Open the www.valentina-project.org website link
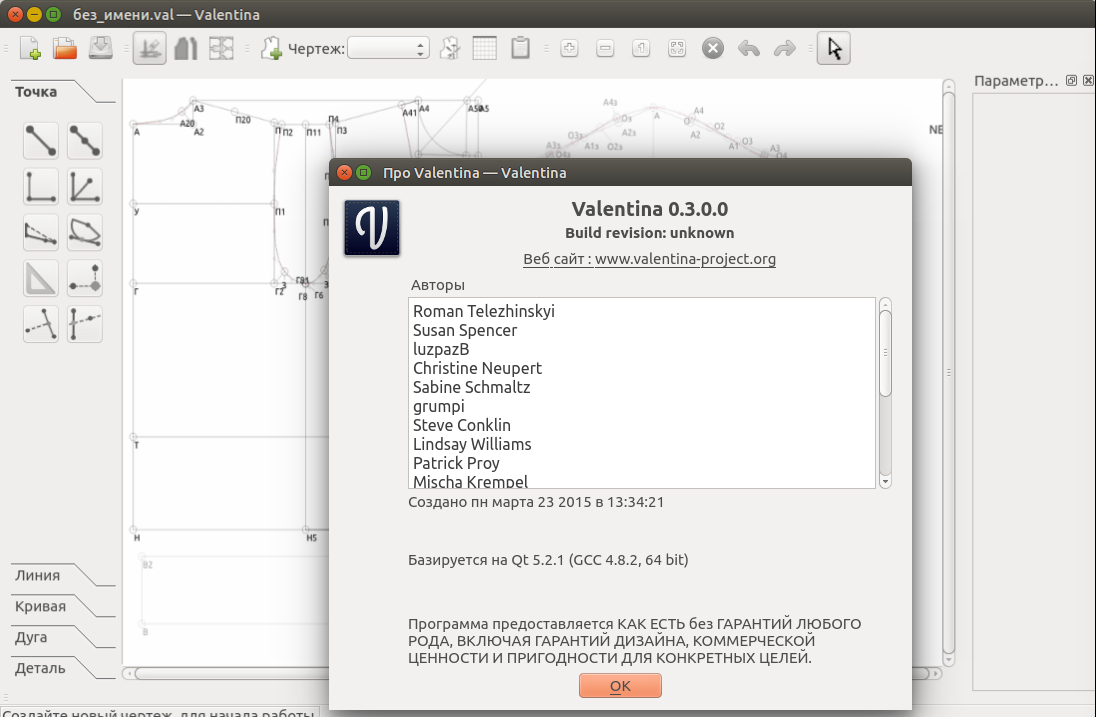 [x=685, y=259]
